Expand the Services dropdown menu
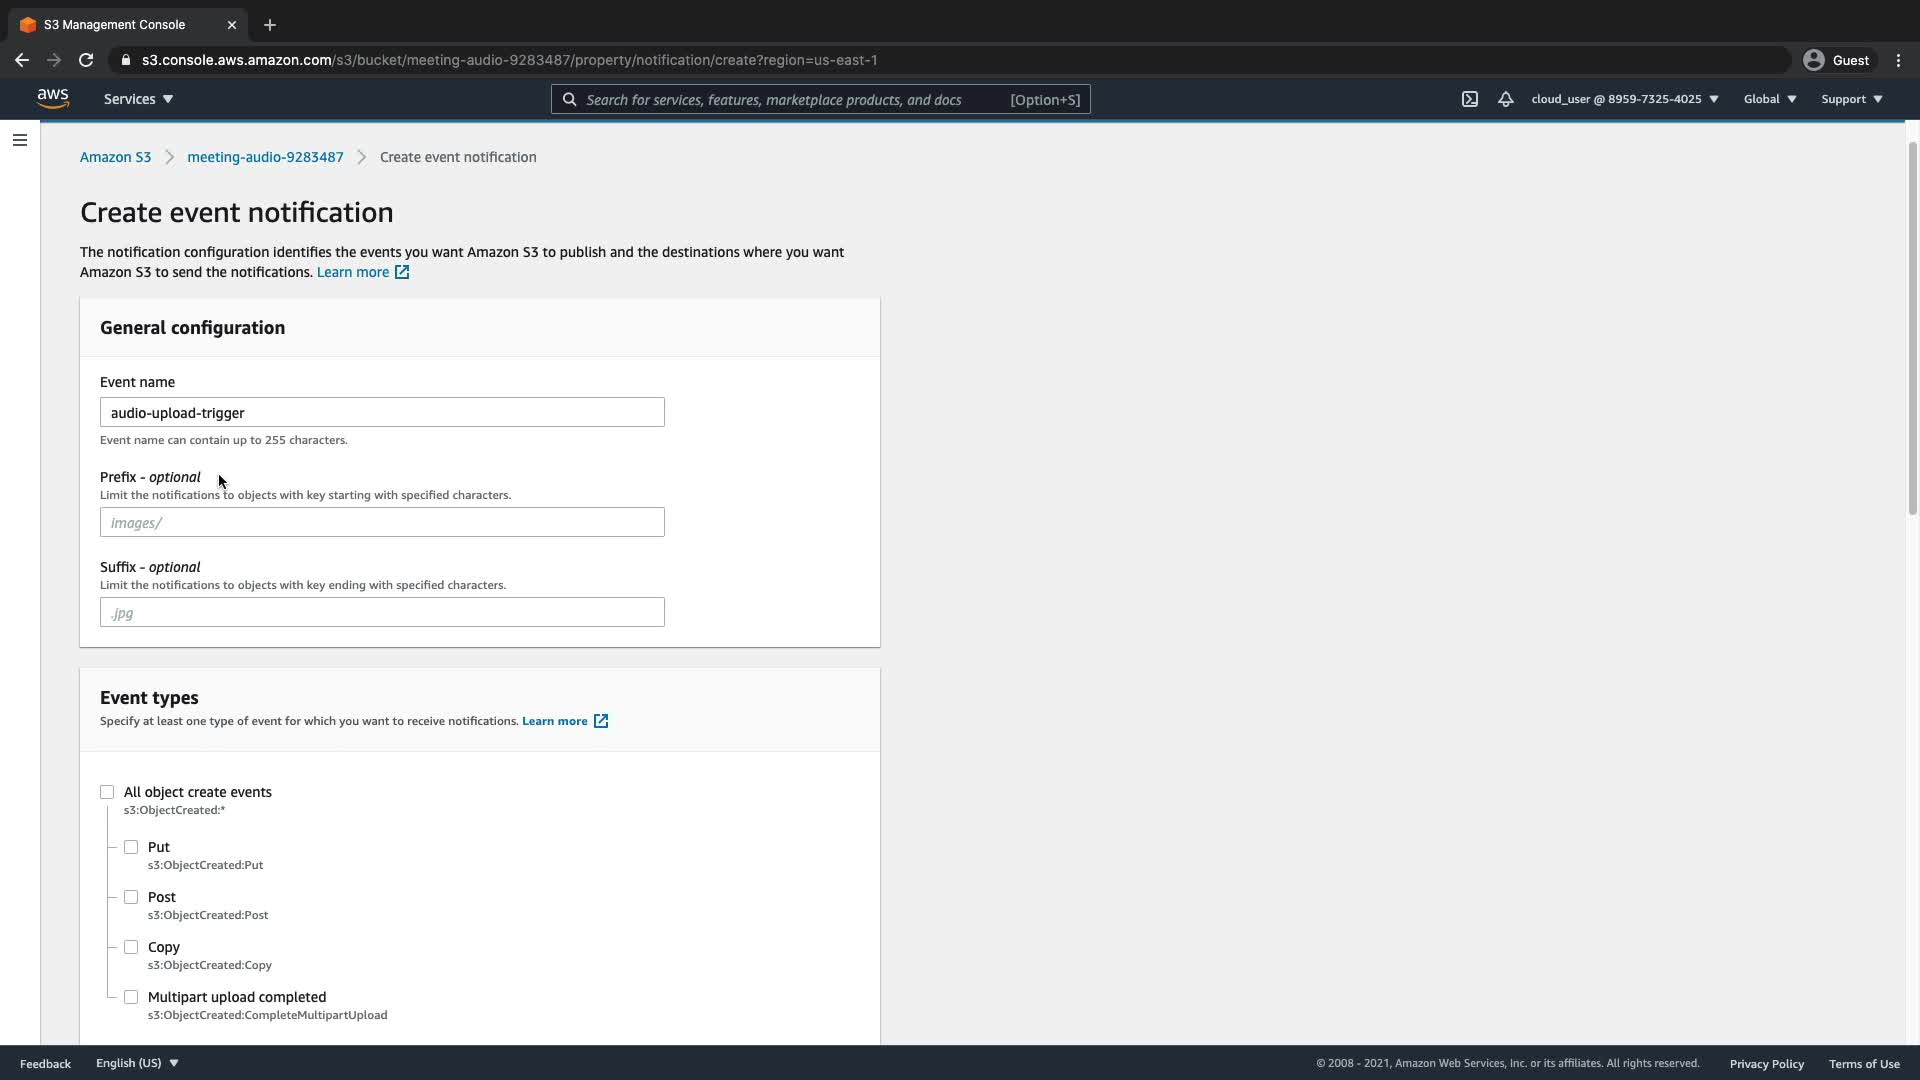Viewport: 1920px width, 1080px height. click(138, 99)
